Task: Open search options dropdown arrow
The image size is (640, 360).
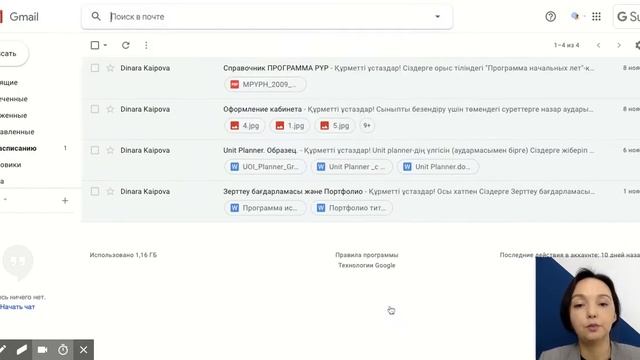Action: click(x=438, y=17)
